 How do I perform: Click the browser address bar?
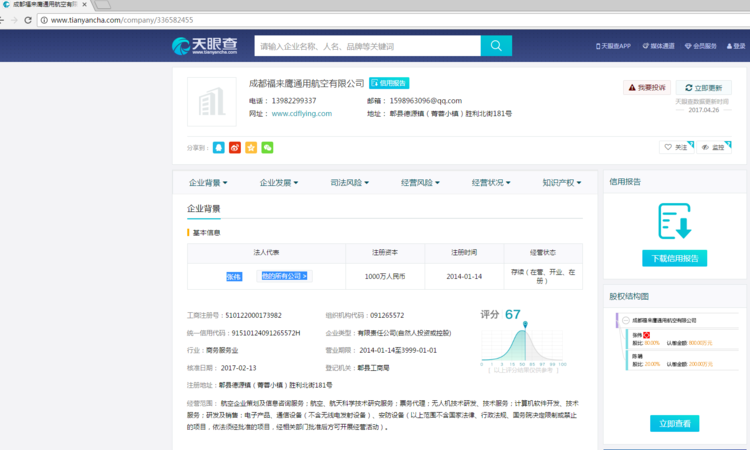(x=392, y=20)
